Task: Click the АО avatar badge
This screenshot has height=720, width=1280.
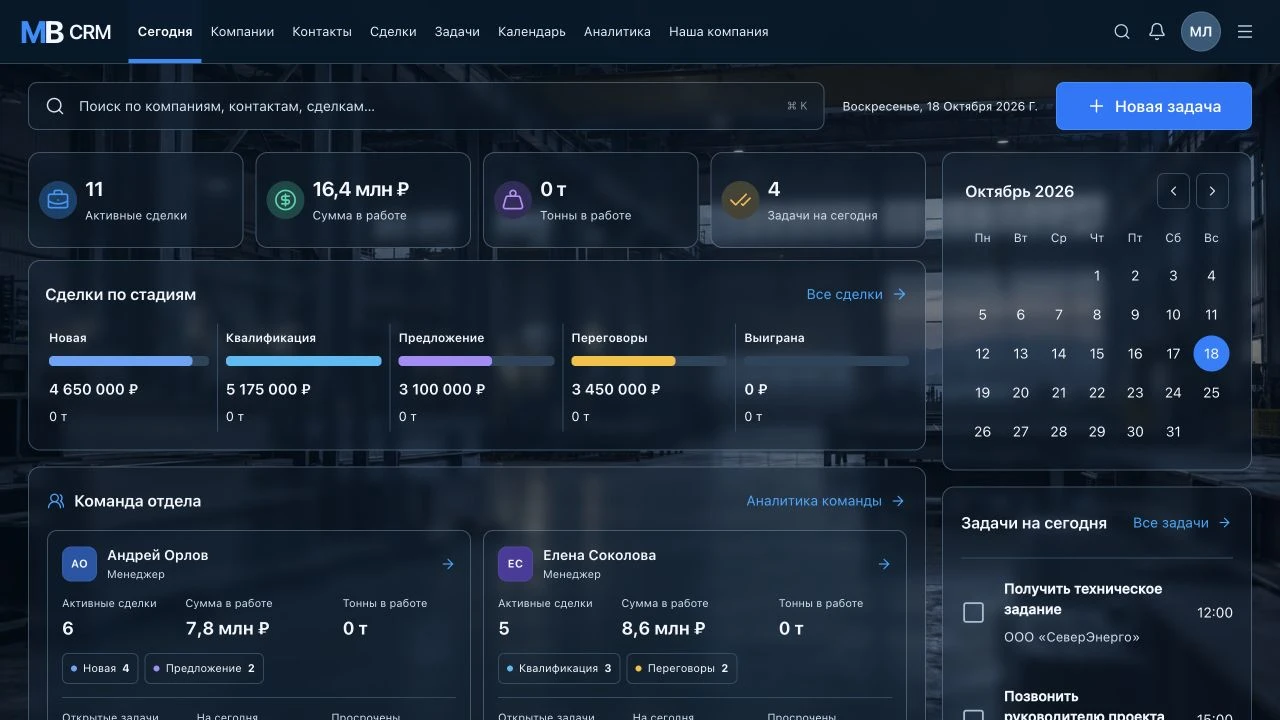Action: pos(79,564)
